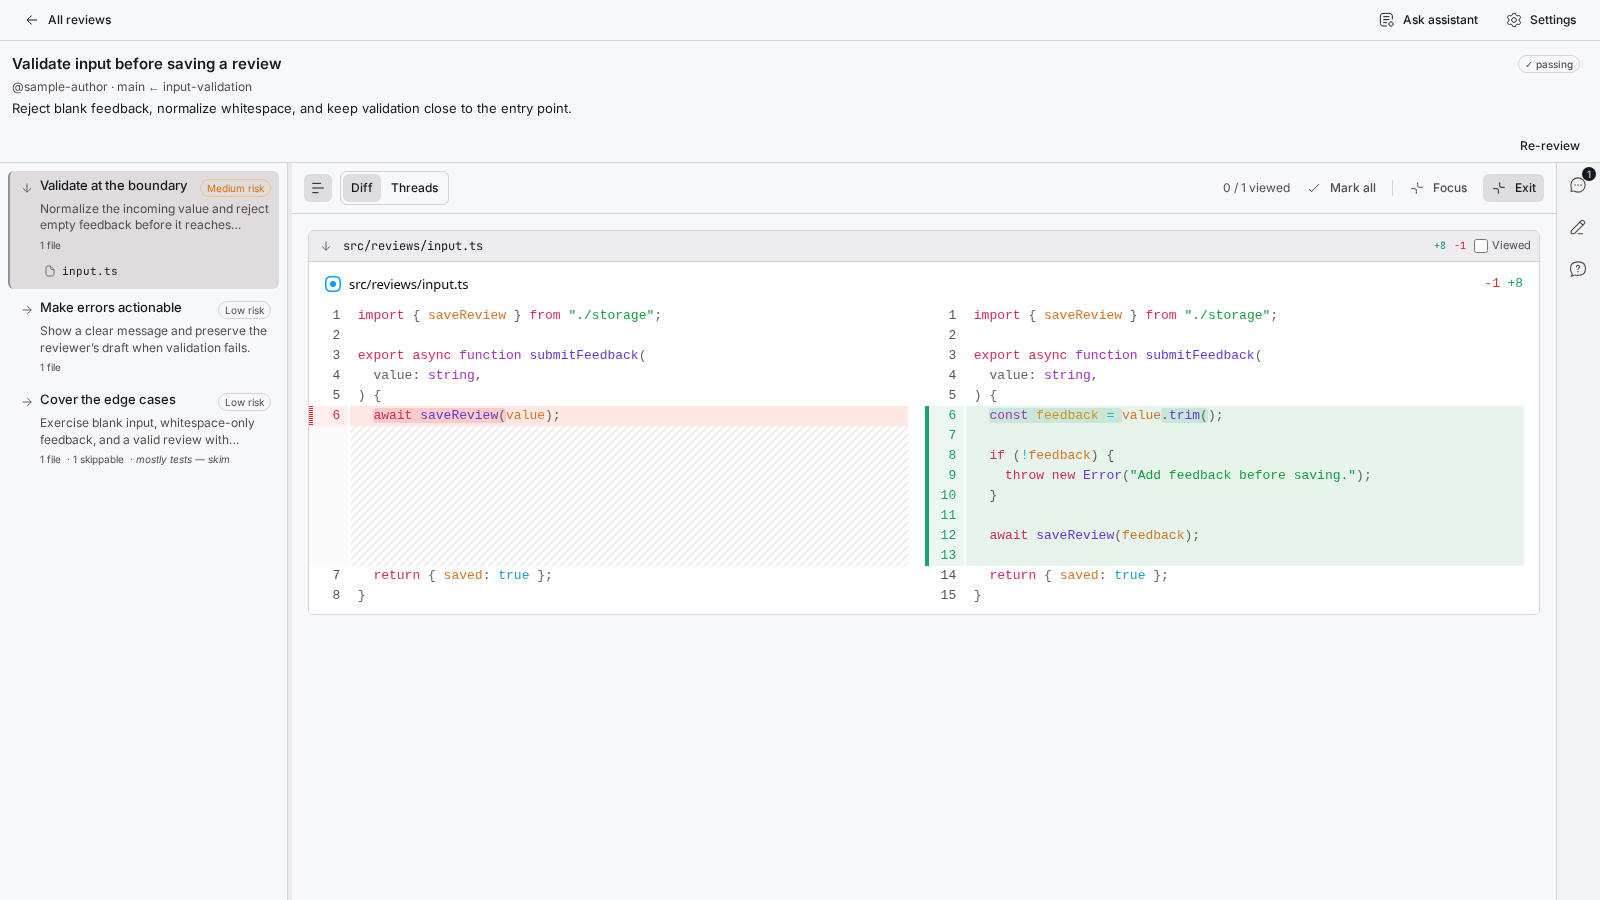Click the '1 skippable' note in sidebar
Image resolution: width=1600 pixels, height=900 pixels.
[x=98, y=460]
